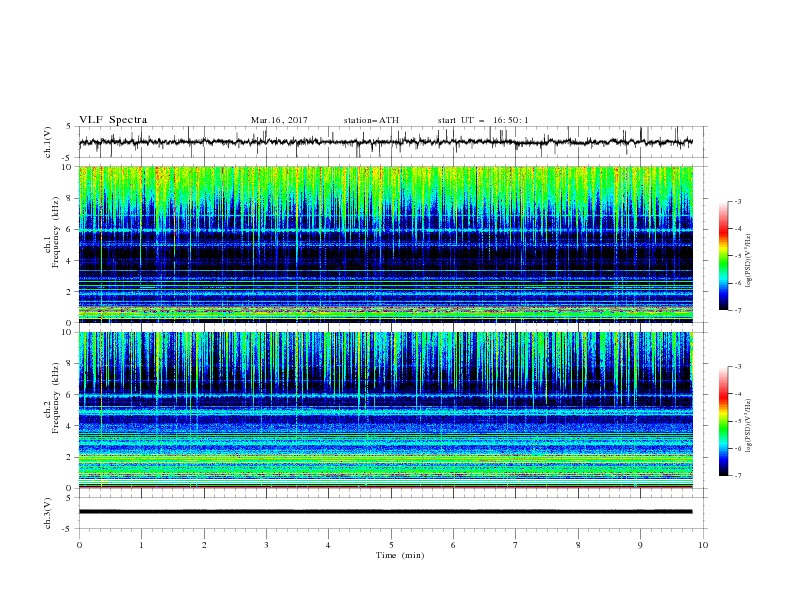Click the ch.3 flat black waveform band

pyautogui.click(x=386, y=512)
